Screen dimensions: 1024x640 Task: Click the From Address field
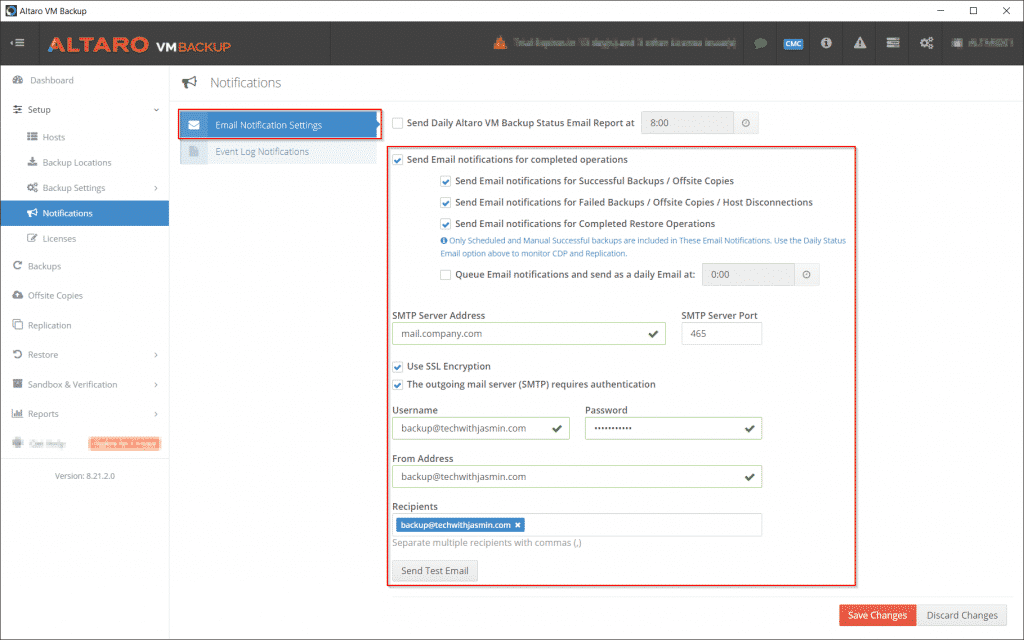coord(577,477)
